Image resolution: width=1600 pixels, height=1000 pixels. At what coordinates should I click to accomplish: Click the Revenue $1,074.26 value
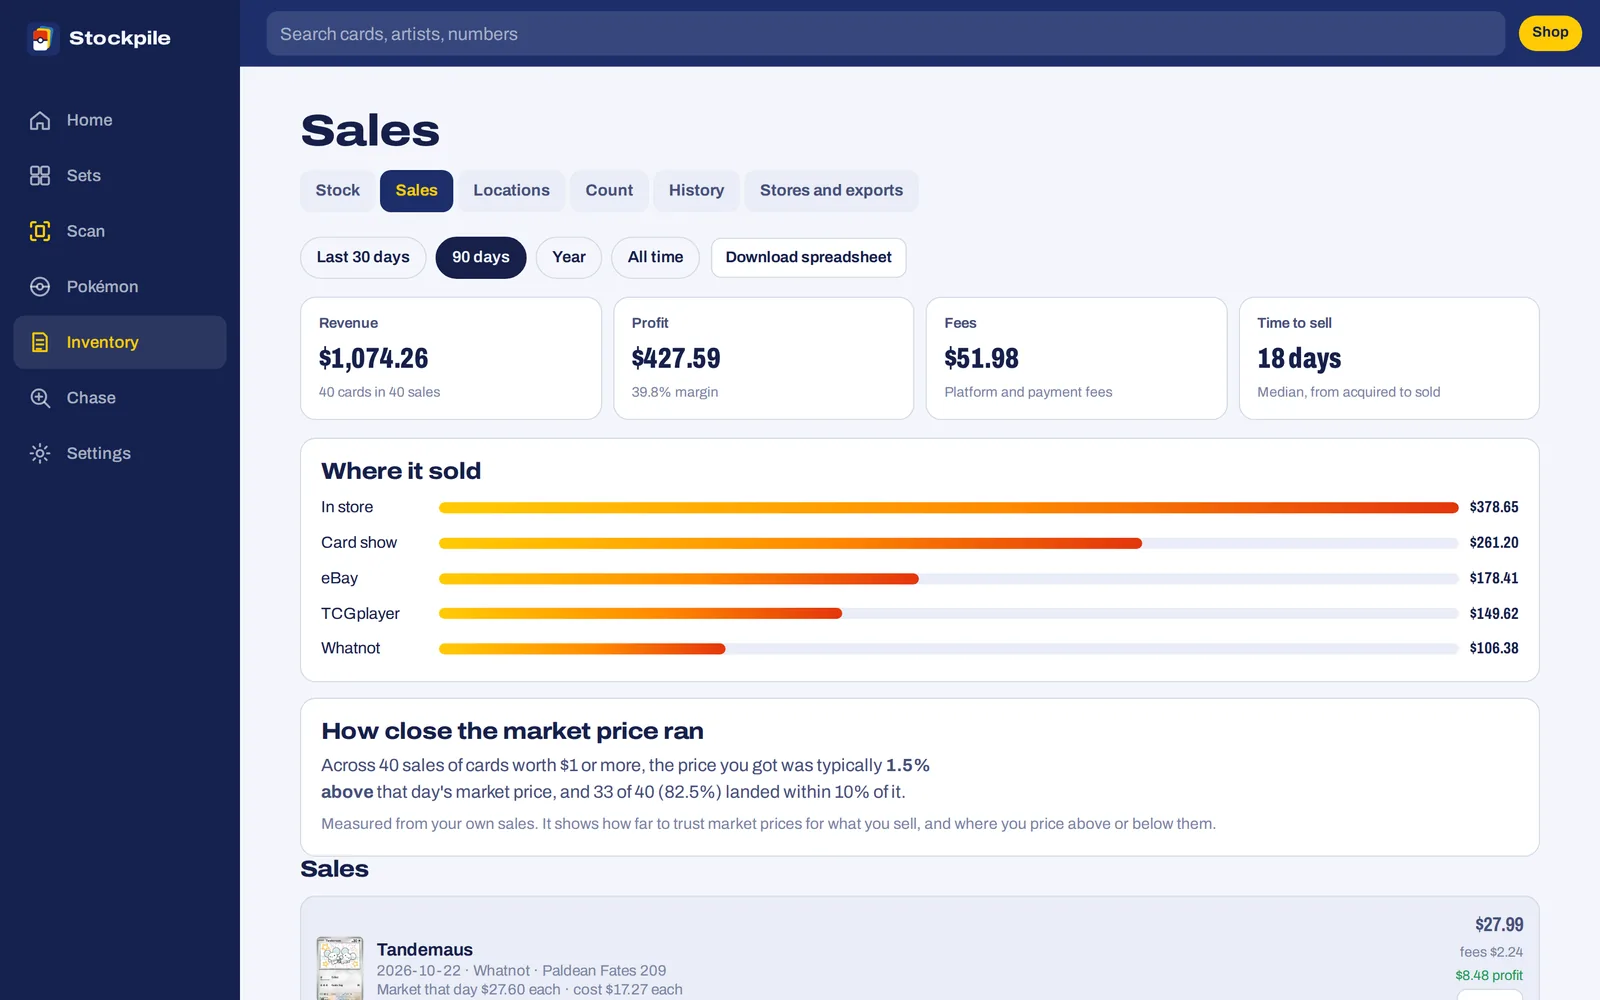[x=373, y=358]
